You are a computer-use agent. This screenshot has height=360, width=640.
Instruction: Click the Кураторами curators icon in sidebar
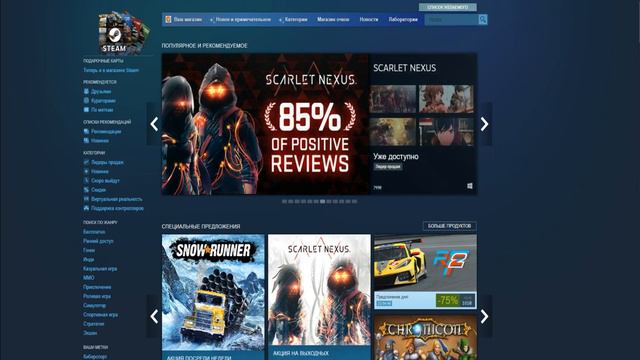[x=86, y=100]
